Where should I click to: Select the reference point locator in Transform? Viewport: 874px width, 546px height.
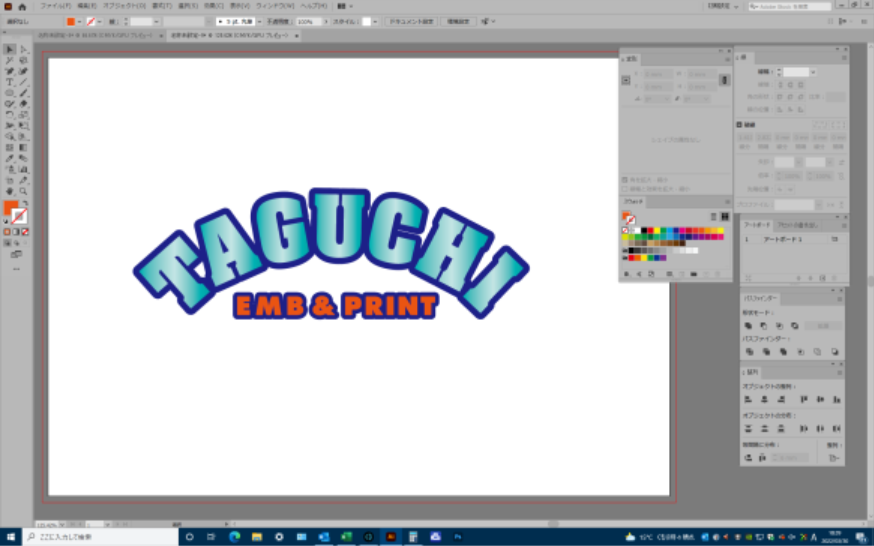tap(626, 80)
